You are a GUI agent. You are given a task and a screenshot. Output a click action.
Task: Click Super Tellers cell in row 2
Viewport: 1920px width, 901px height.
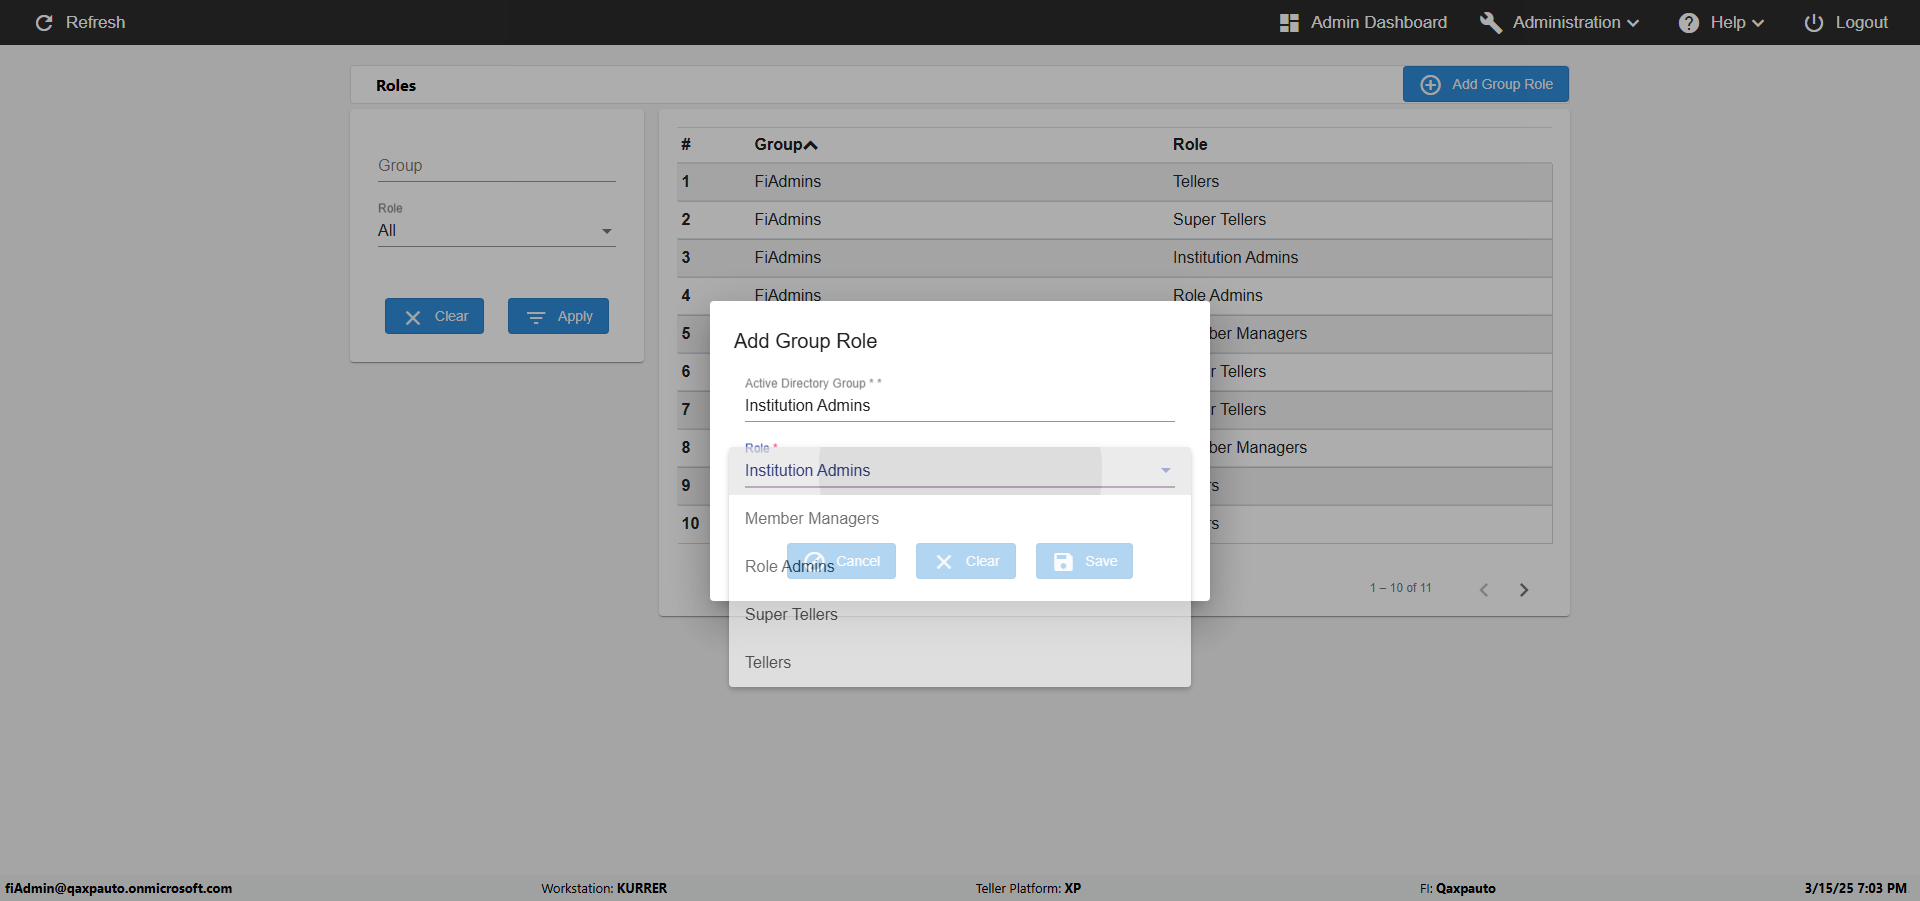tap(1219, 220)
